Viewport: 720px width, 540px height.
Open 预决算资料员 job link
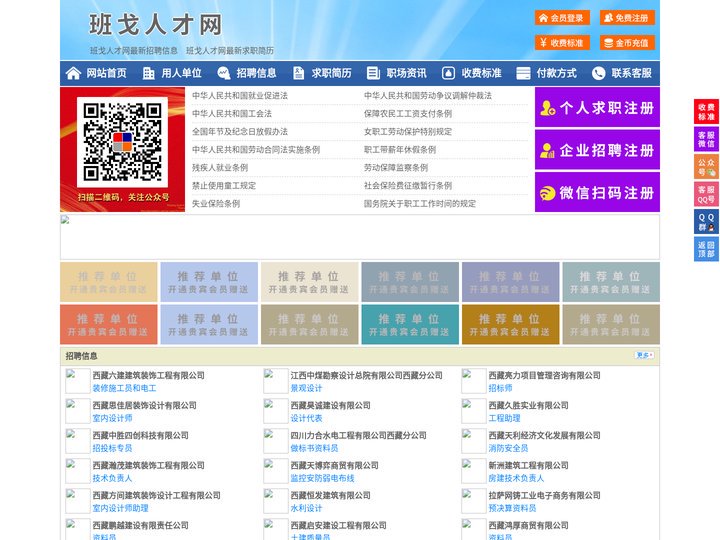point(512,508)
